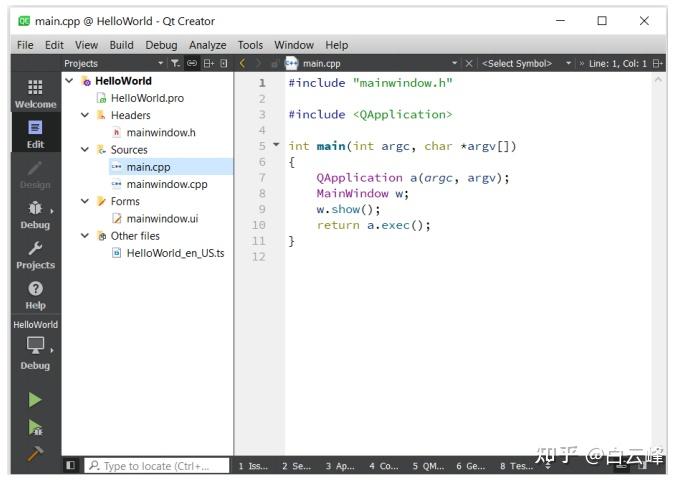682x484 pixels.
Task: Close the main.cpp document
Action: (469, 63)
